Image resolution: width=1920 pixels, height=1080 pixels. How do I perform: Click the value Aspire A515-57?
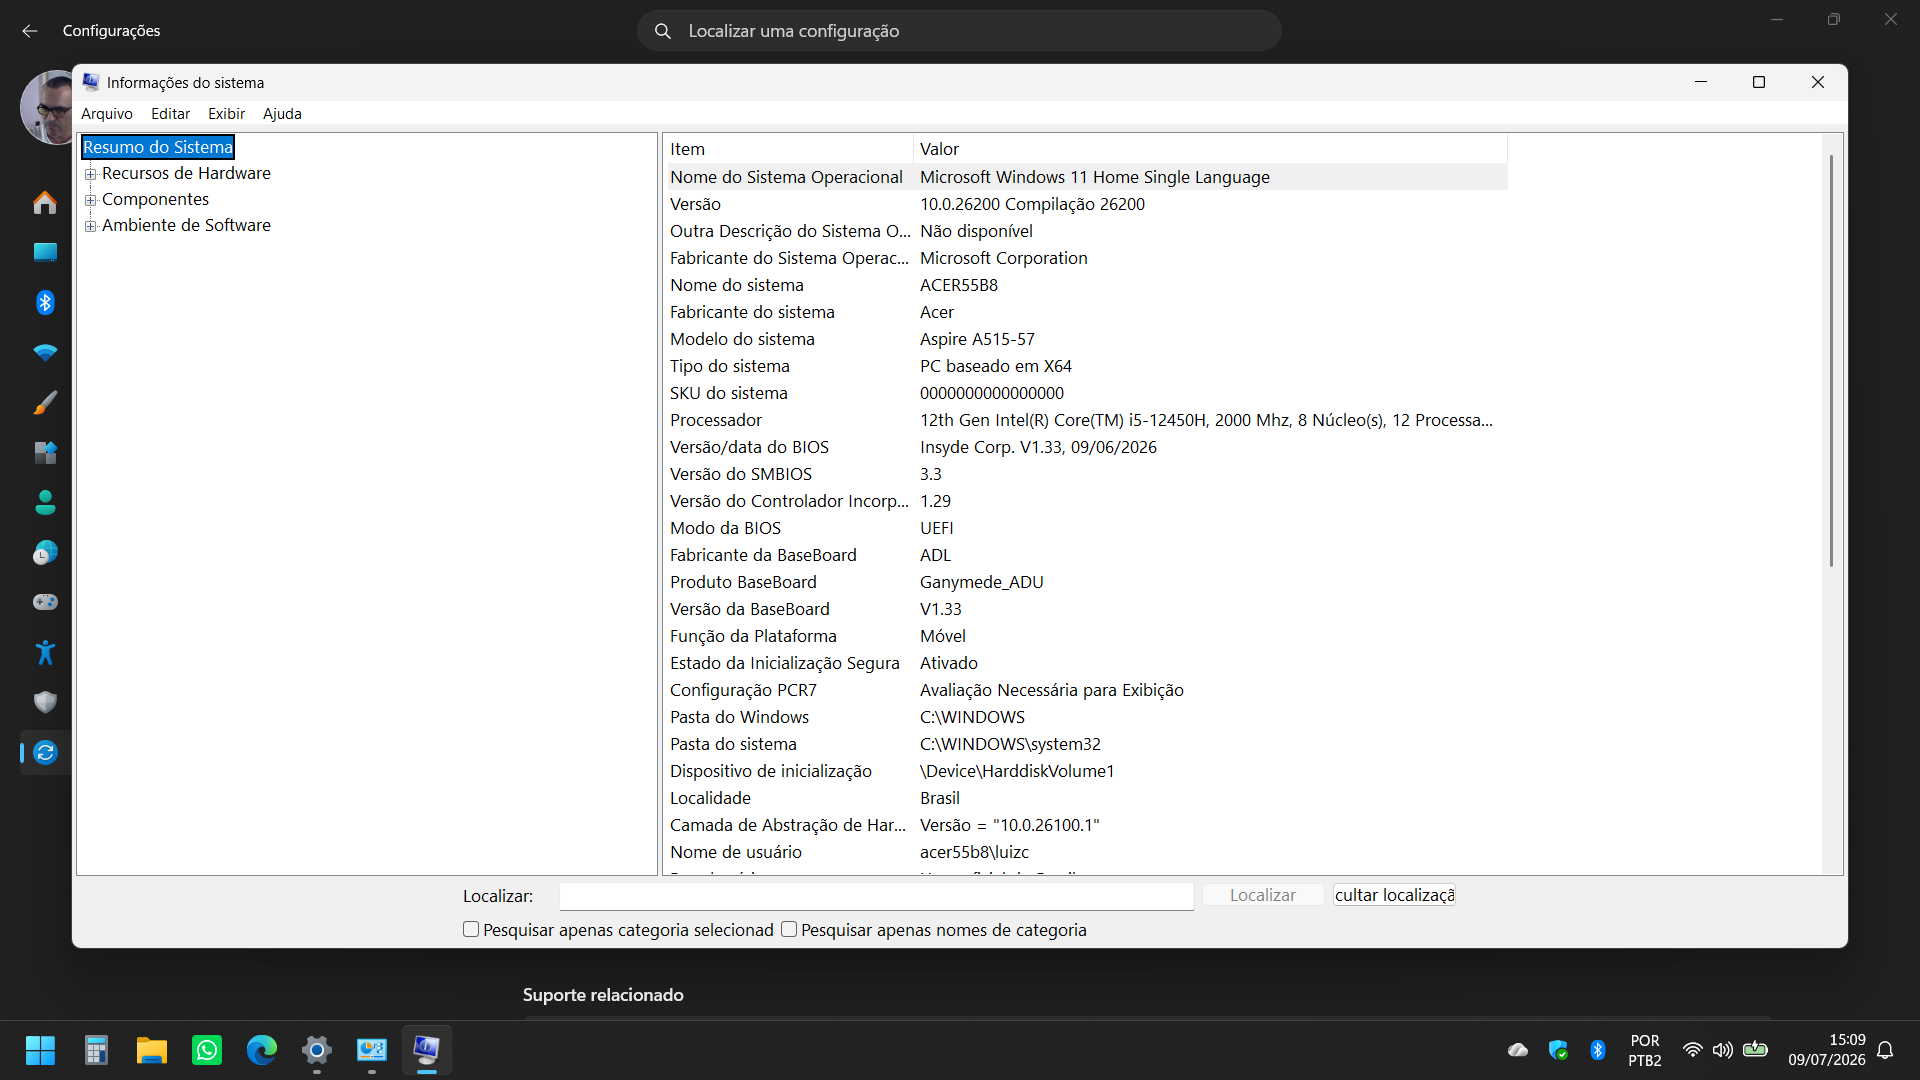pos(977,339)
